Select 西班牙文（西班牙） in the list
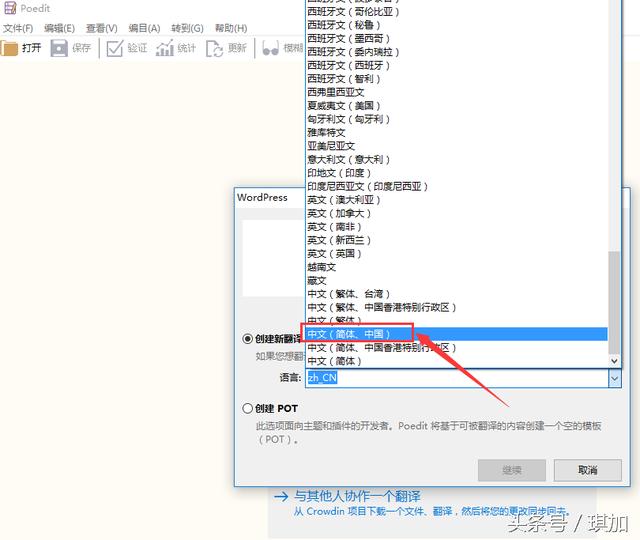 pyautogui.click(x=457, y=65)
